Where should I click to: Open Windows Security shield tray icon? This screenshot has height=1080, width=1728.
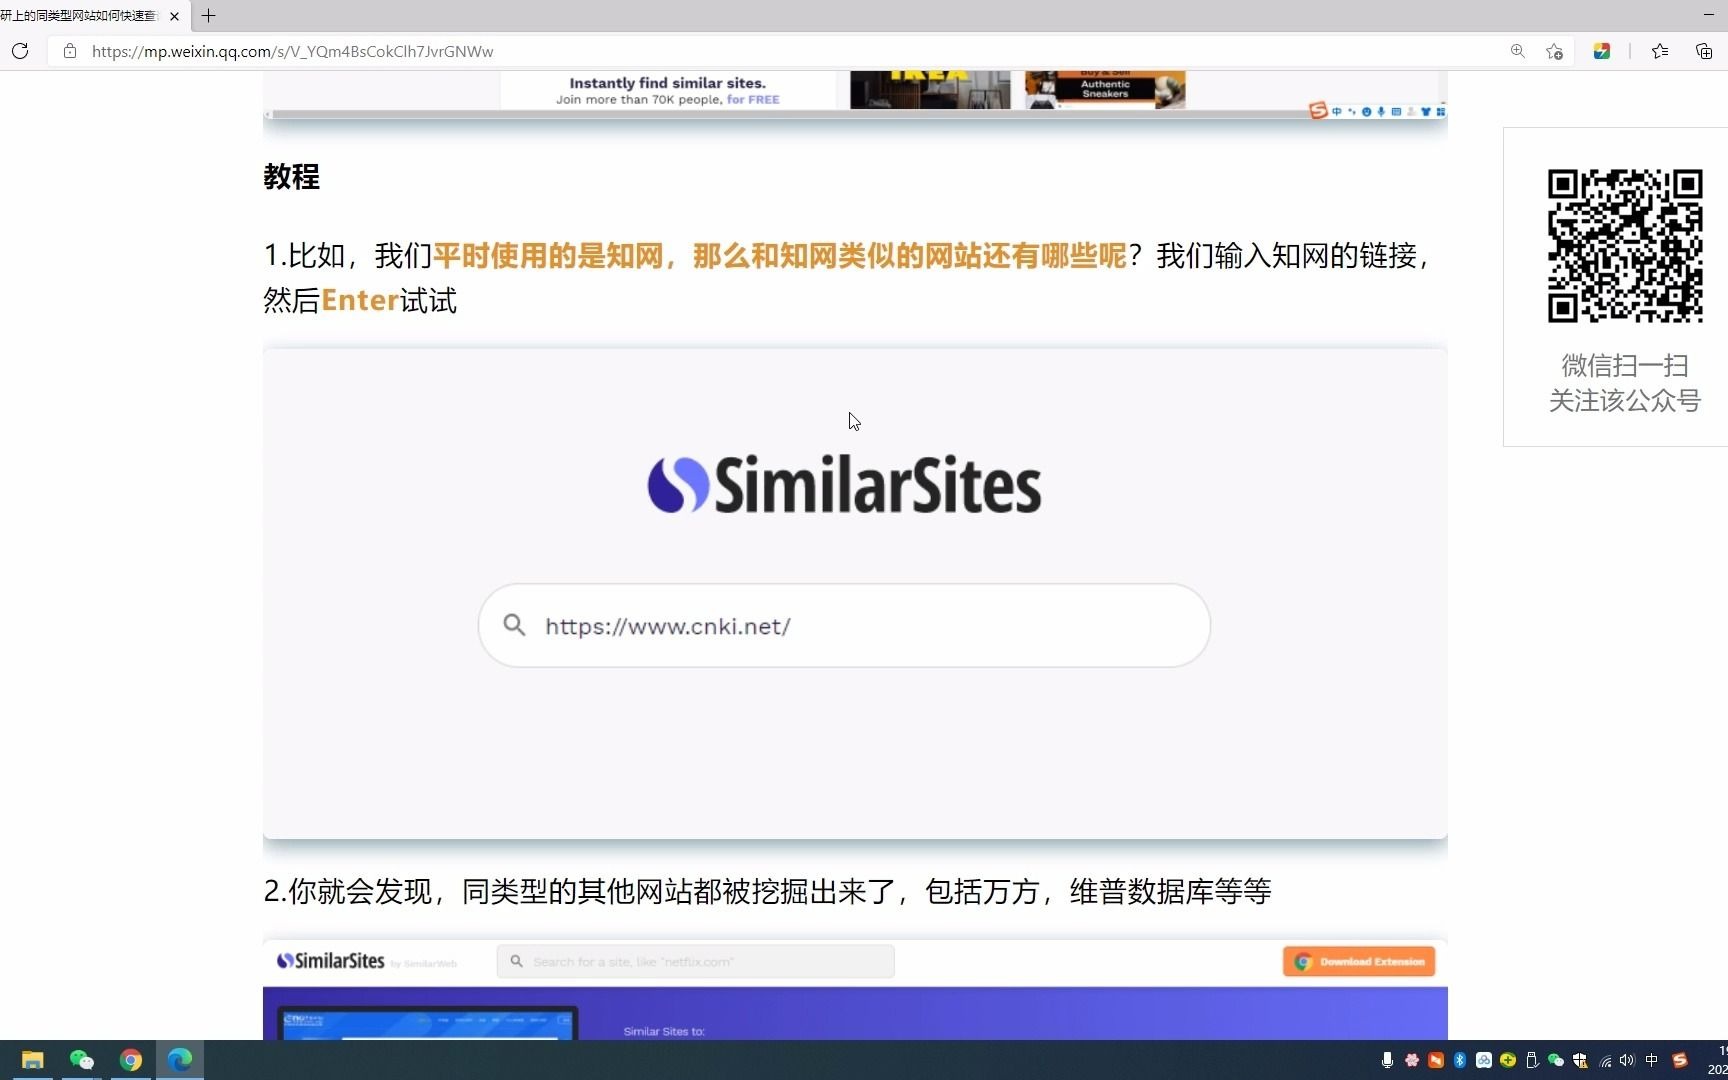point(1580,1060)
